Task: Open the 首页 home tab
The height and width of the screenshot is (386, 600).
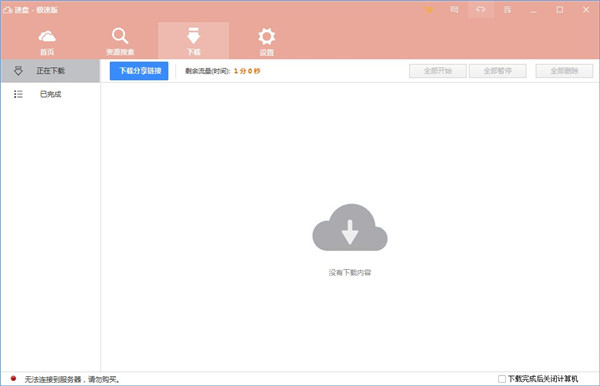Action: [47, 41]
